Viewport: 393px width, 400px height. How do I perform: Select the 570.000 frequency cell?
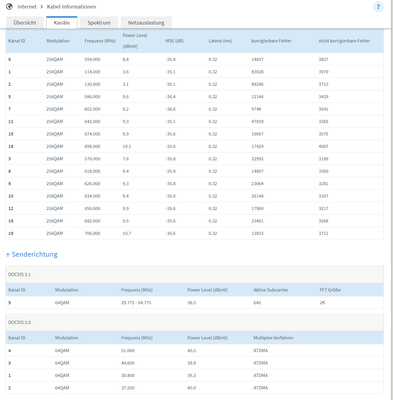92,159
